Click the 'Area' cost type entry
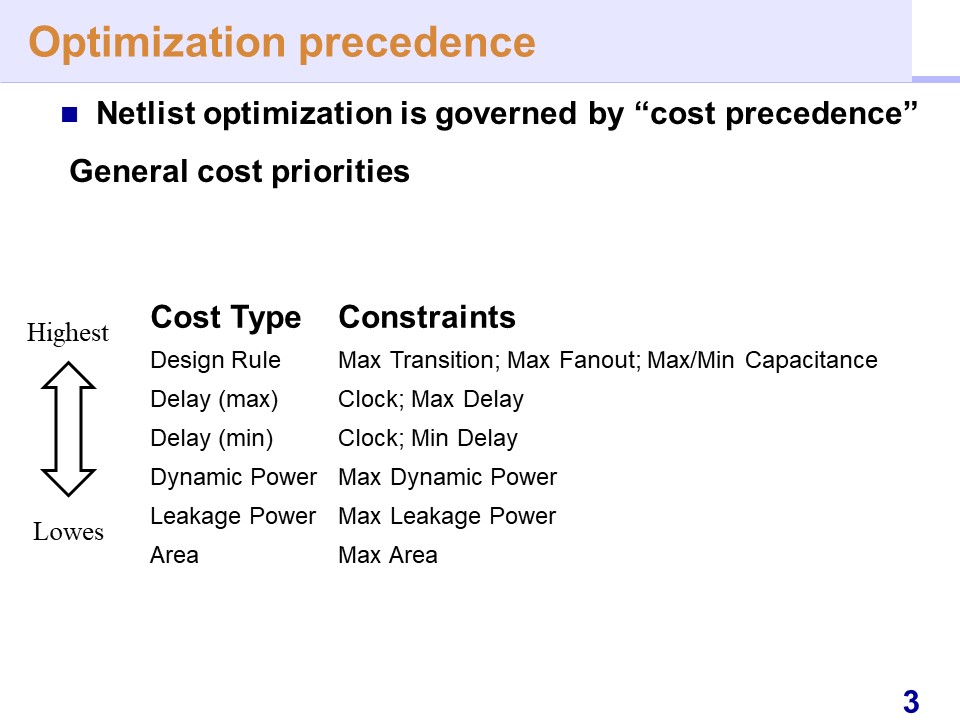960x720 pixels. click(x=174, y=555)
